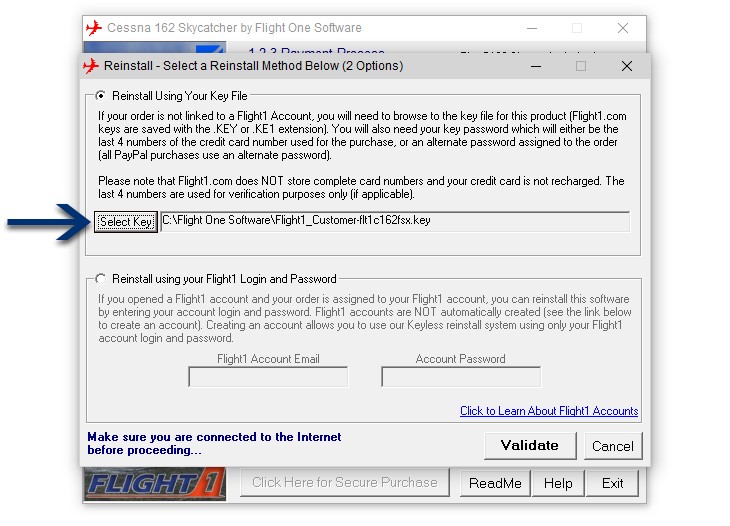
Task: Focus the Account Password field
Action: [x=461, y=377]
